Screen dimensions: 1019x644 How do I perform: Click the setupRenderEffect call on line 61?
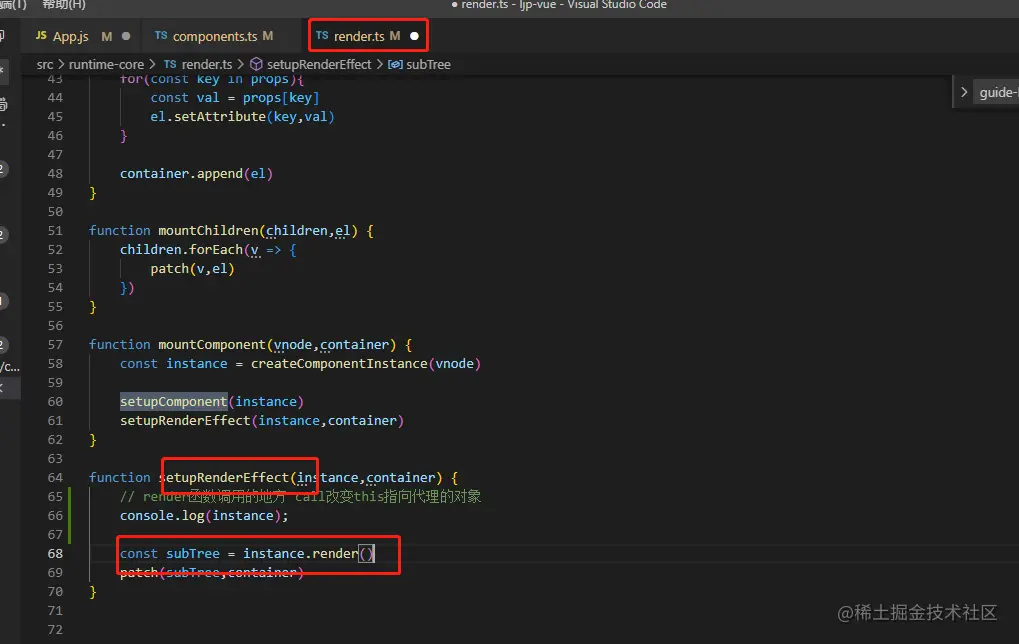tap(185, 420)
